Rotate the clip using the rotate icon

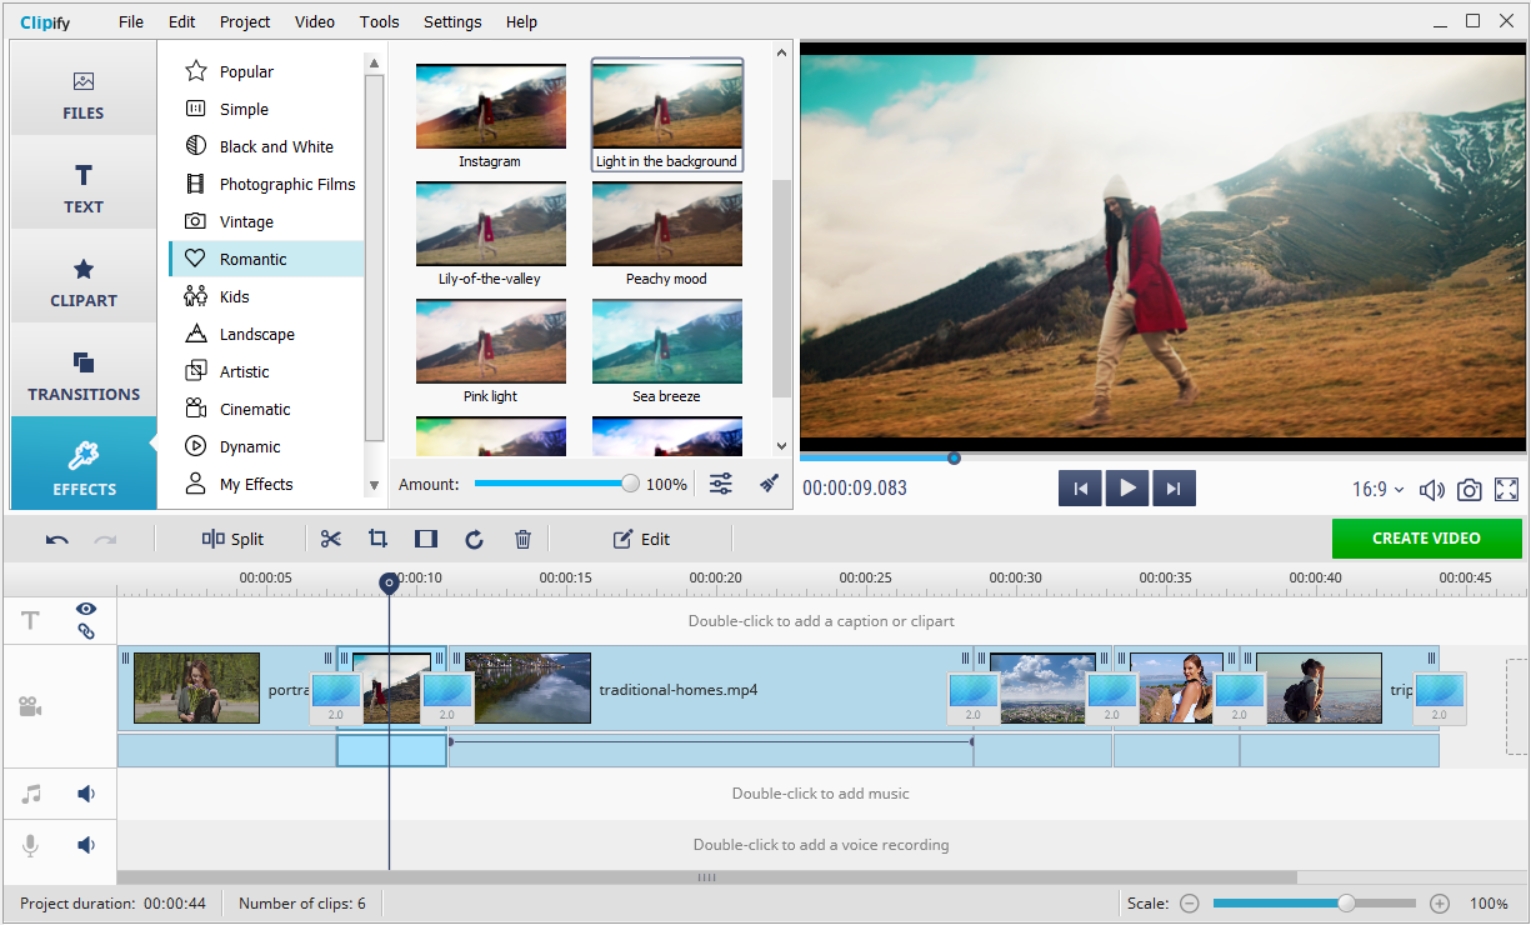474,539
